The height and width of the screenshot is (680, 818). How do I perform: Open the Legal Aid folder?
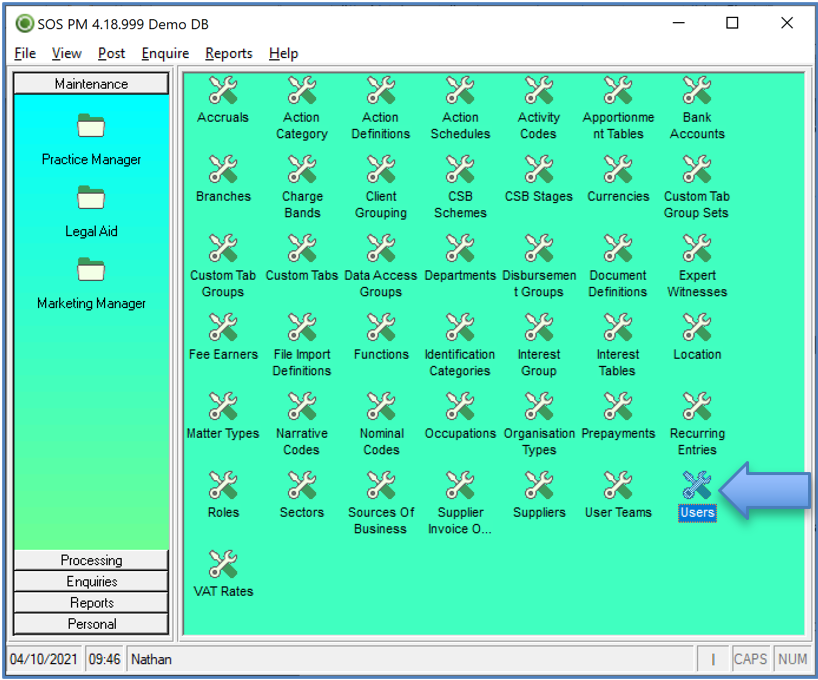(x=91, y=199)
